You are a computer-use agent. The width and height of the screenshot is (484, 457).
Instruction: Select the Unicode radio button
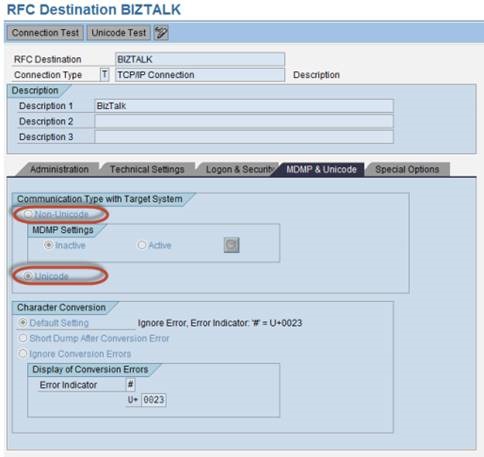point(28,276)
